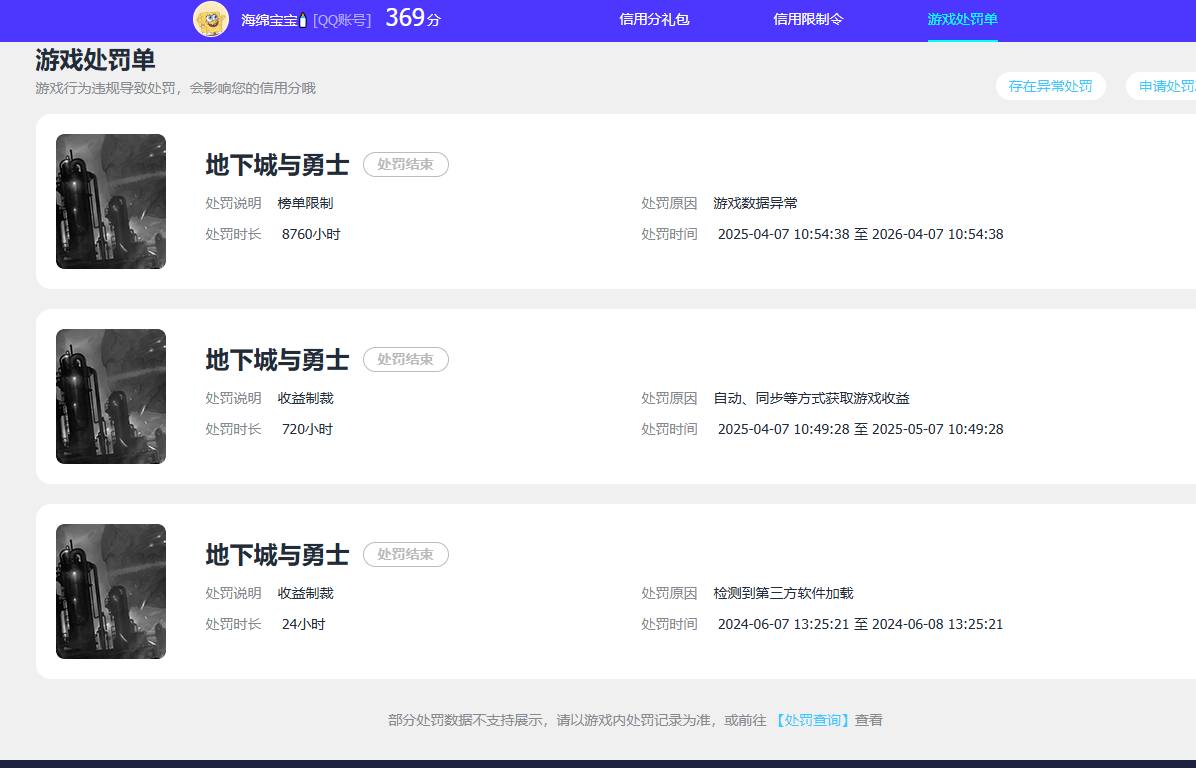
Task: Open the third 地下城与勇士 game thumbnail
Action: click(110, 591)
